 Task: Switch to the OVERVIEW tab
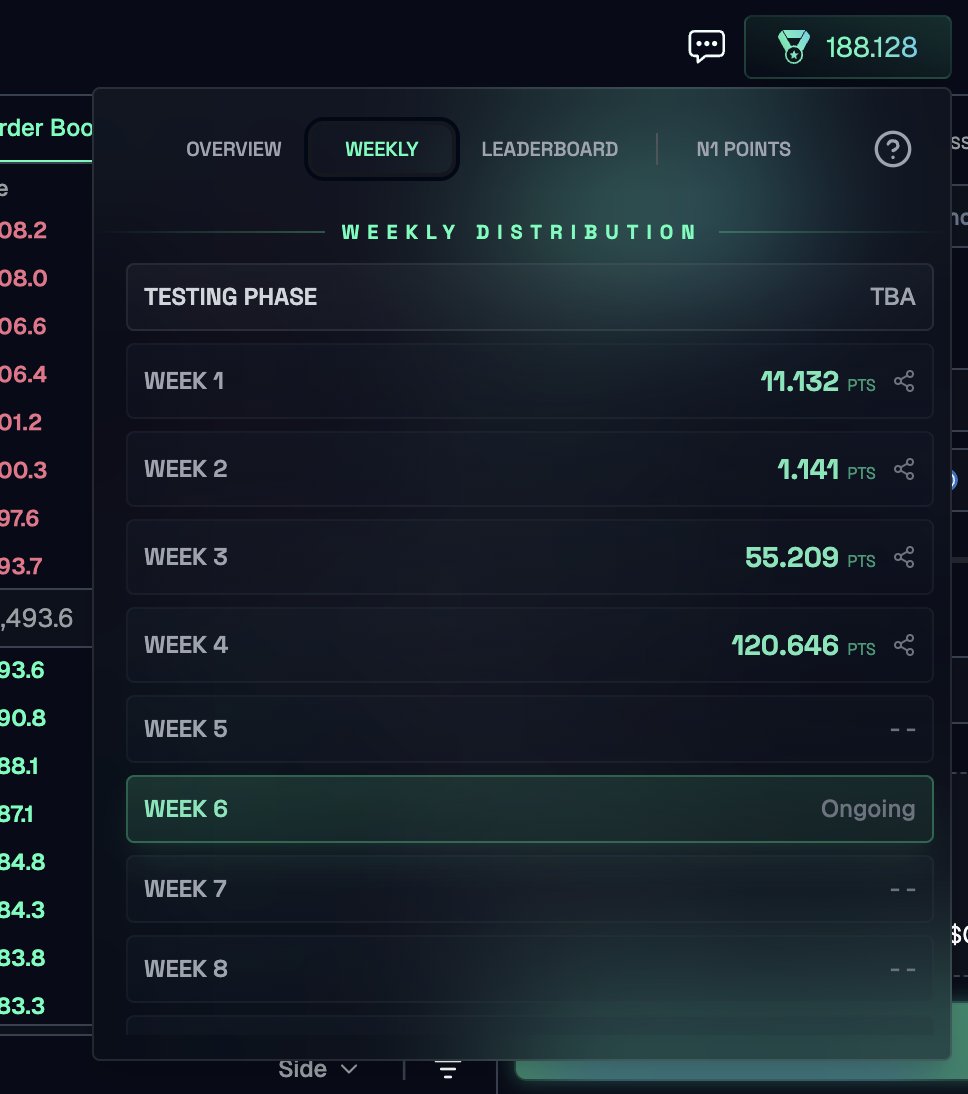coord(234,149)
